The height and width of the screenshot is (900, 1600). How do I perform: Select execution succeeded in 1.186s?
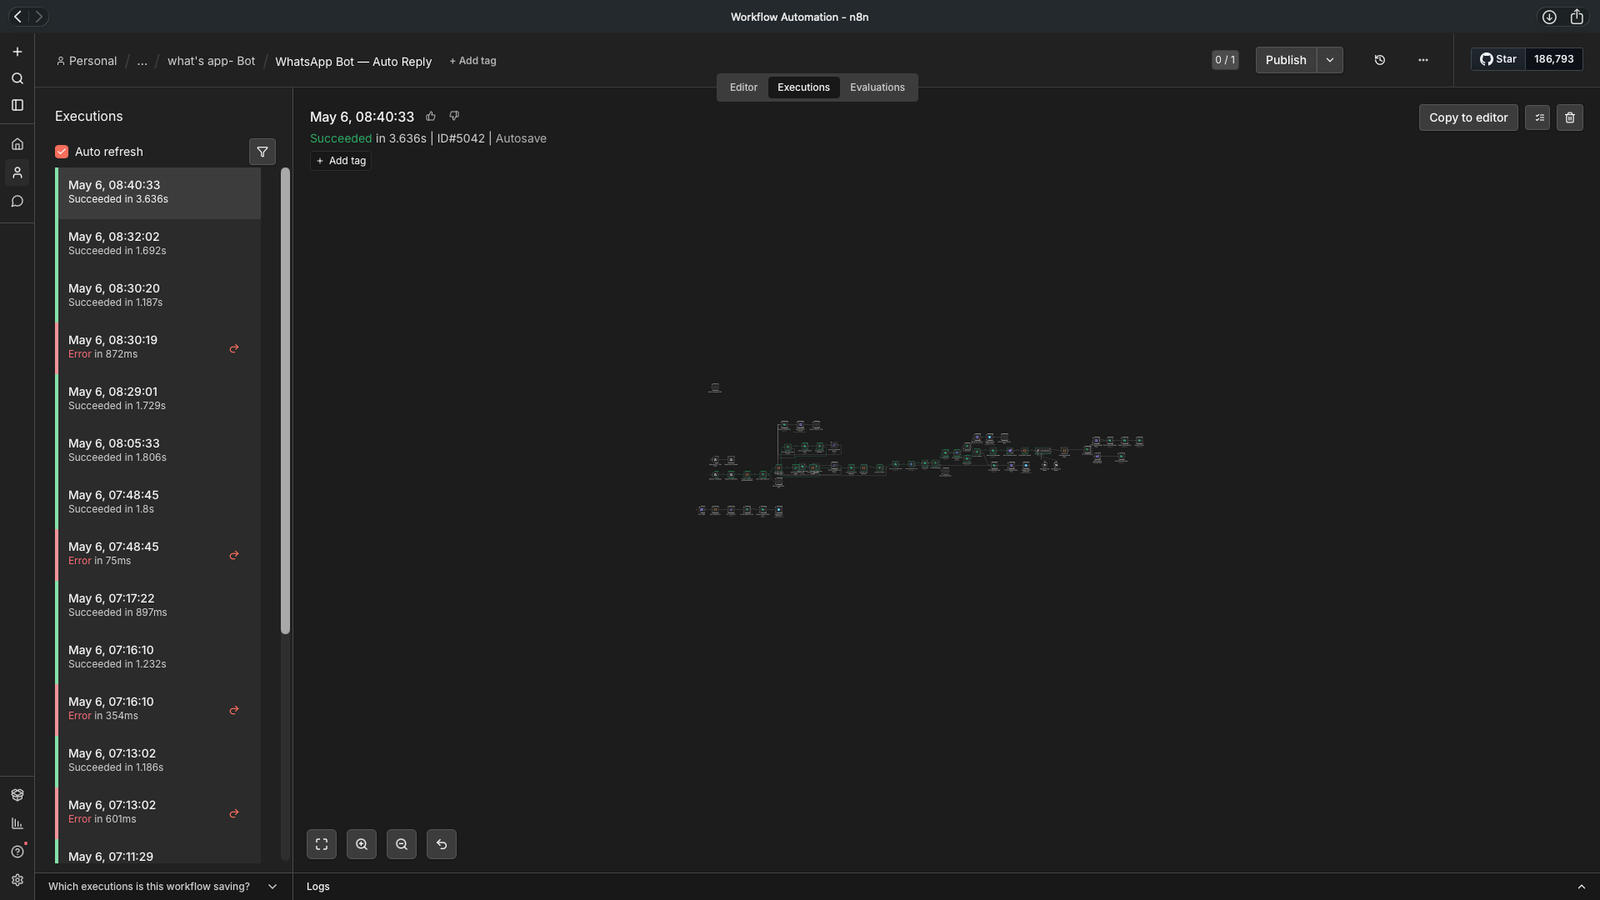158,761
